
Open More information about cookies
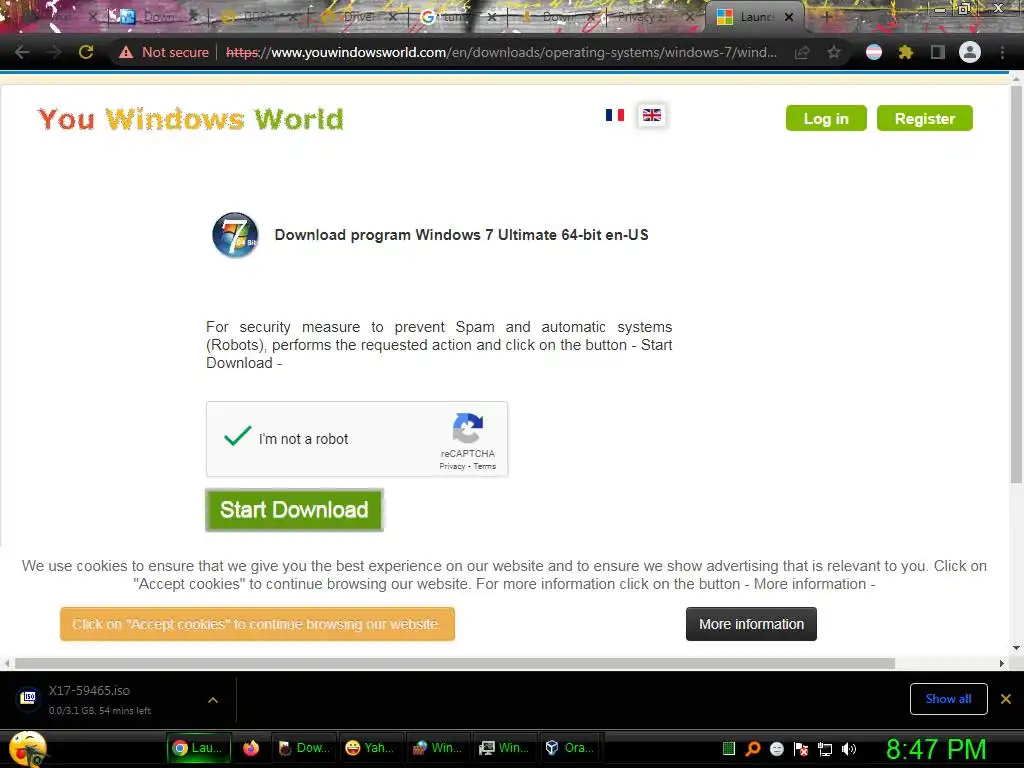(751, 624)
